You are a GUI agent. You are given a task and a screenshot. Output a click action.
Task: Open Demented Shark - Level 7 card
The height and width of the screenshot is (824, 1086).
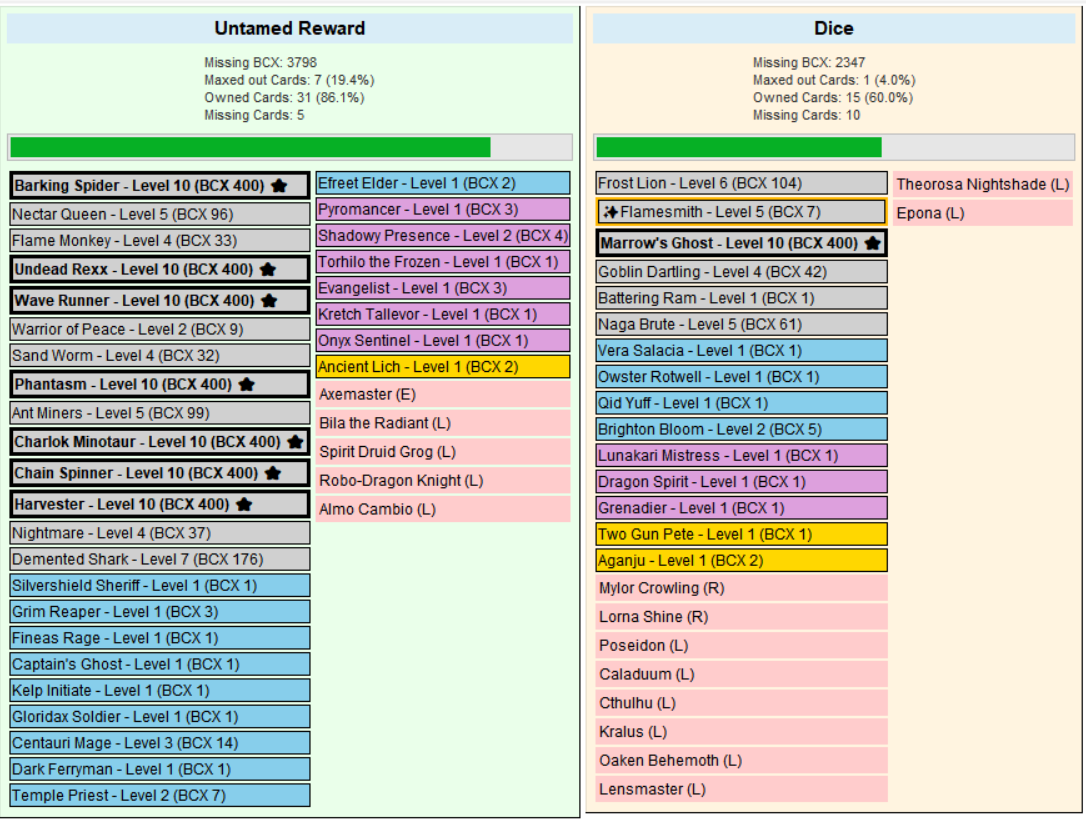pyautogui.click(x=160, y=559)
